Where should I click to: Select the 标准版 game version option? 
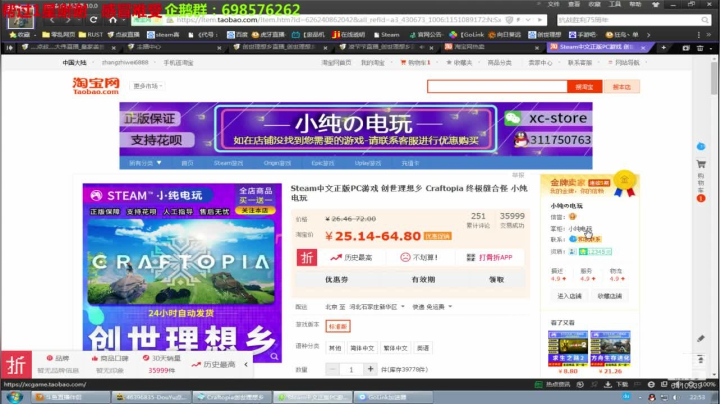[x=338, y=326]
